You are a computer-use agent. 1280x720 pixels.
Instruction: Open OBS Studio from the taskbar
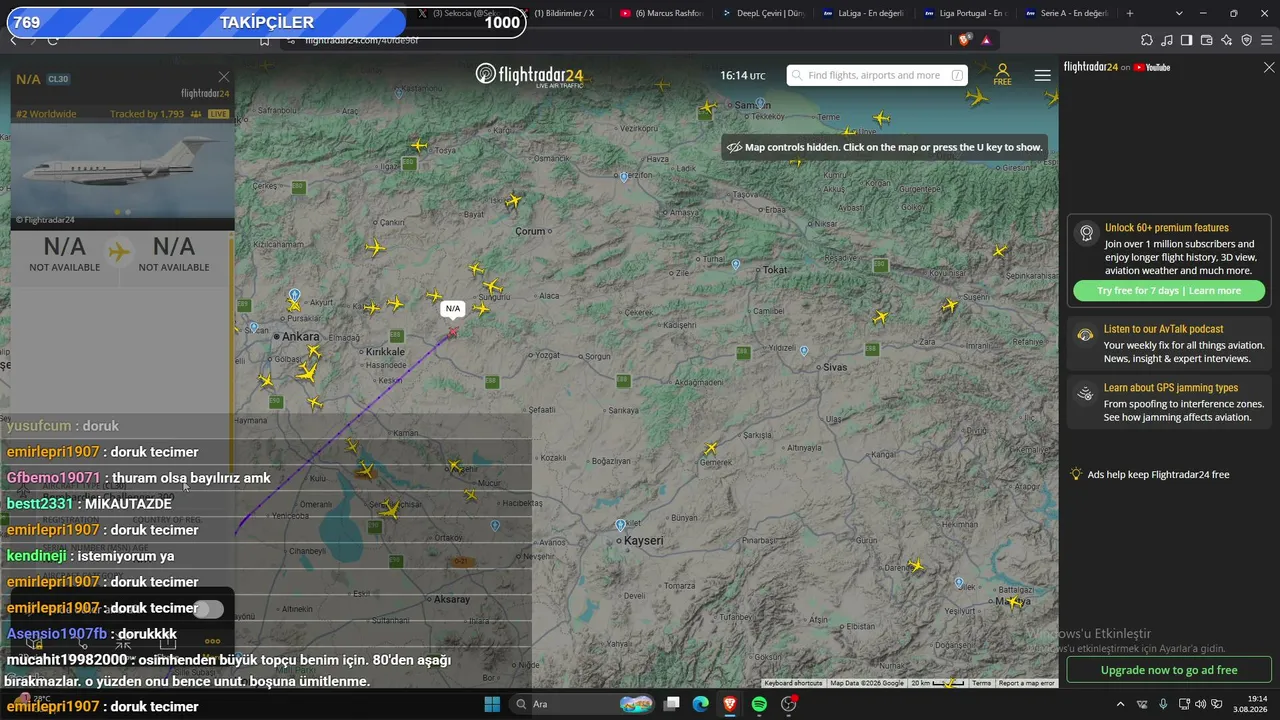(x=789, y=704)
